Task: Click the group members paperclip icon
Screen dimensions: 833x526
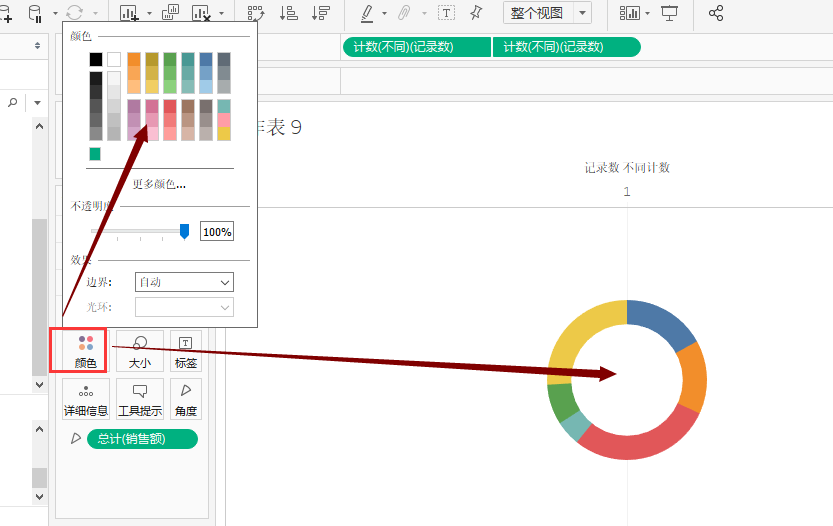Action: click(x=404, y=13)
